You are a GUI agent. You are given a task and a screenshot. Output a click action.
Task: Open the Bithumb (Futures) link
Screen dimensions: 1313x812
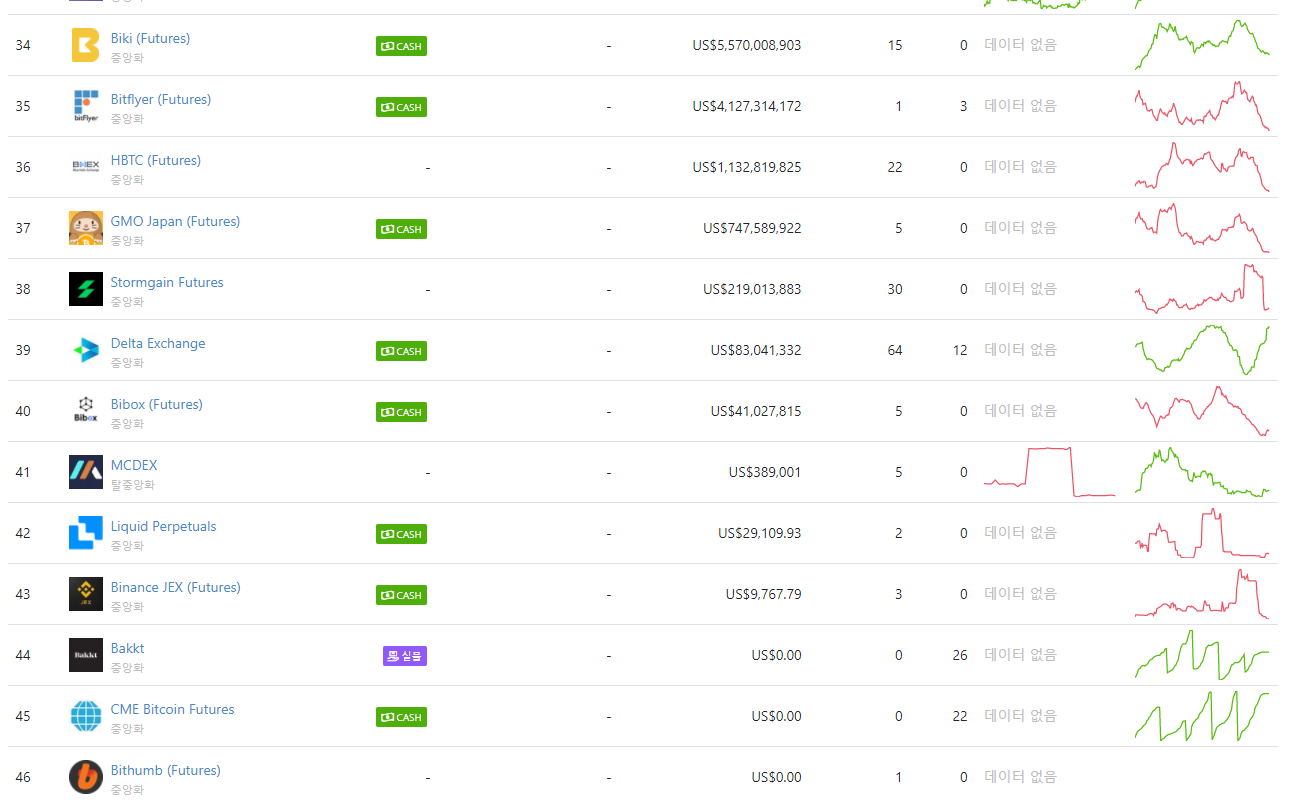pyautogui.click(x=166, y=770)
